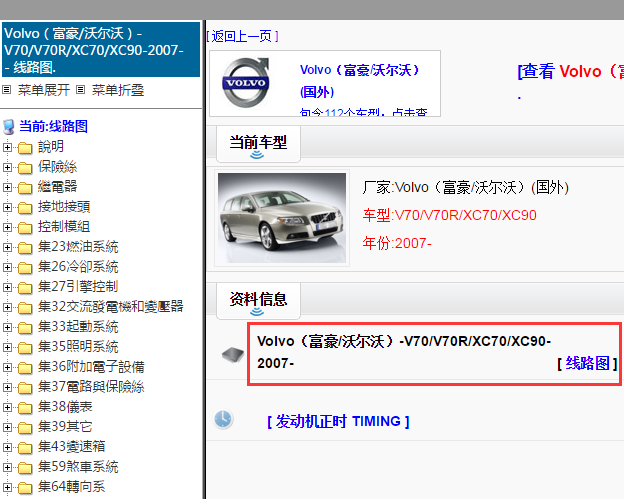The width and height of the screenshot is (624, 499).
Task: Click the 集59煞車系統 folder icon
Action: point(25,467)
